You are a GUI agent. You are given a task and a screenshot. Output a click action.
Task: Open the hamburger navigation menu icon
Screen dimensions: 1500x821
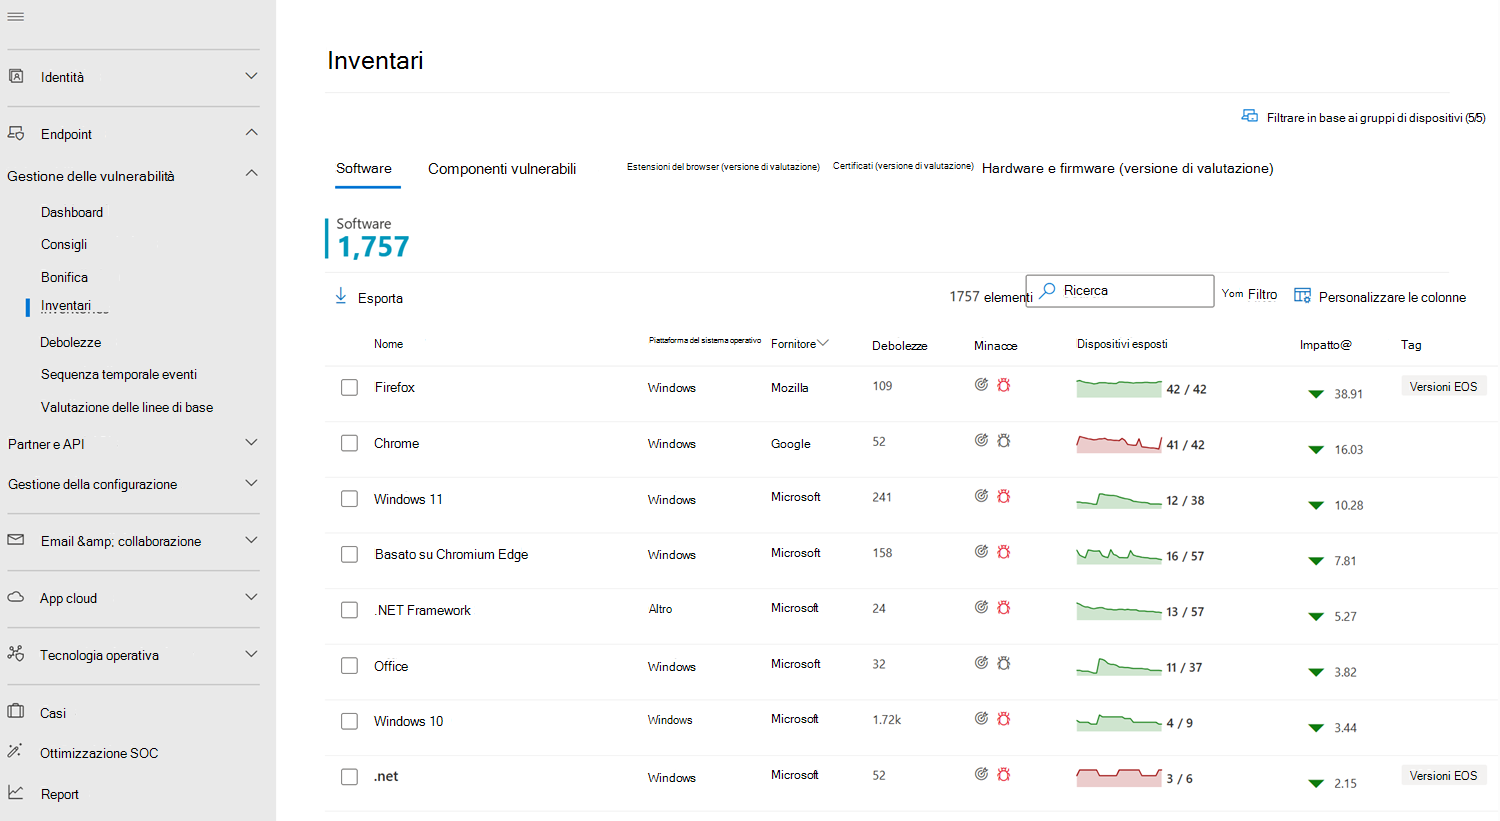[x=16, y=17]
